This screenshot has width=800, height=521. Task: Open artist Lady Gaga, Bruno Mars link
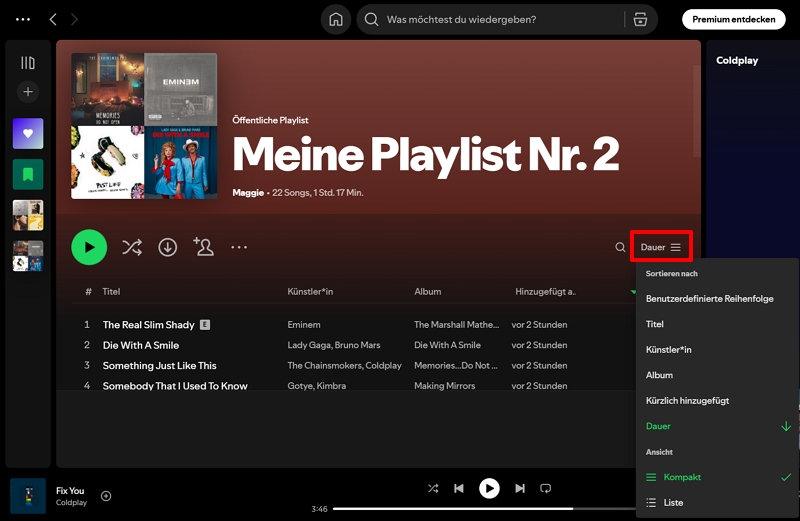[334, 345]
